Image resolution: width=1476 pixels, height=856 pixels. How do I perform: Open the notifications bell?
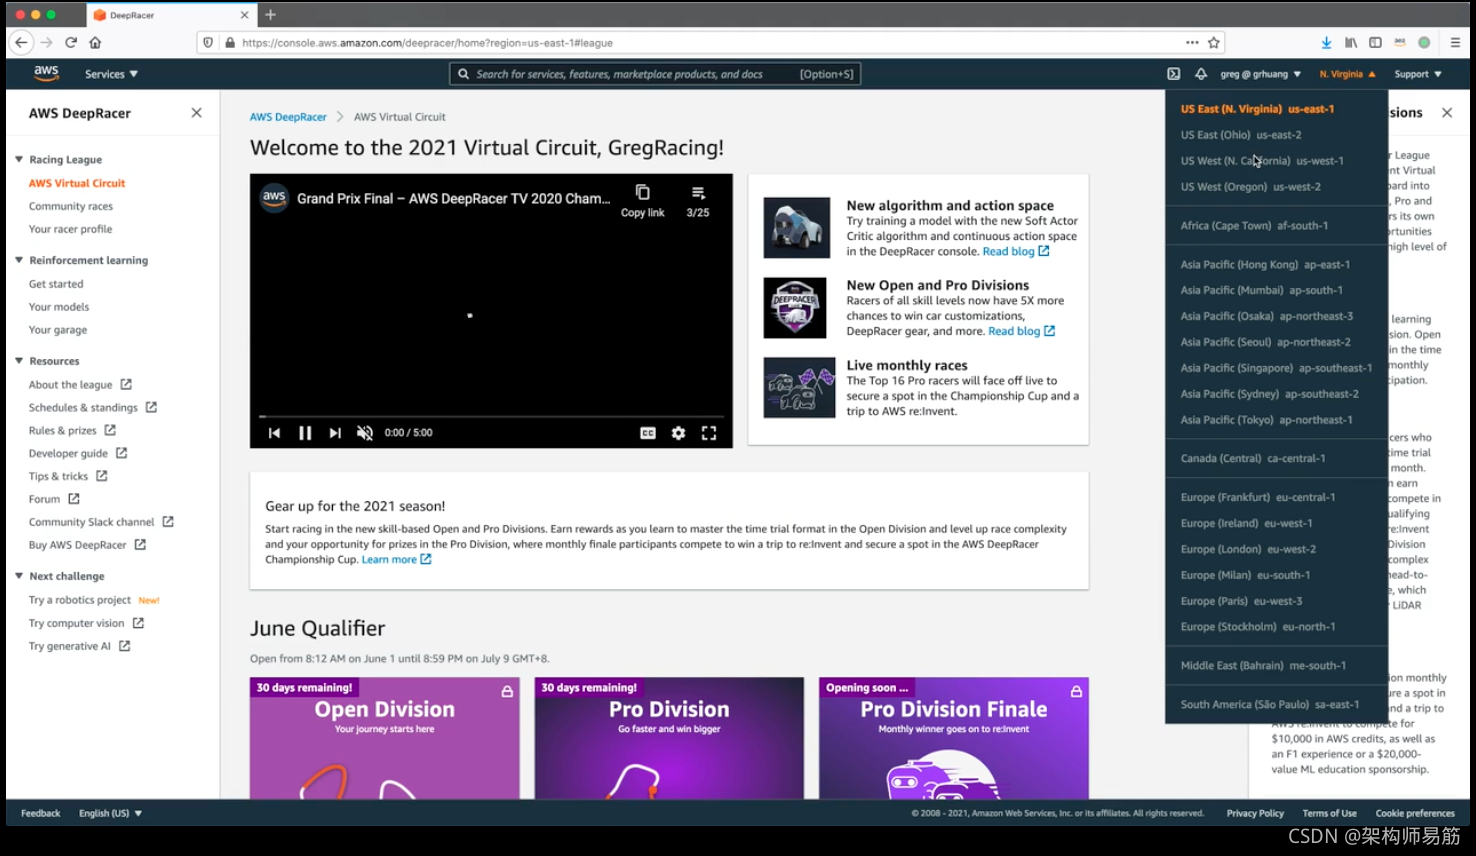1201,74
